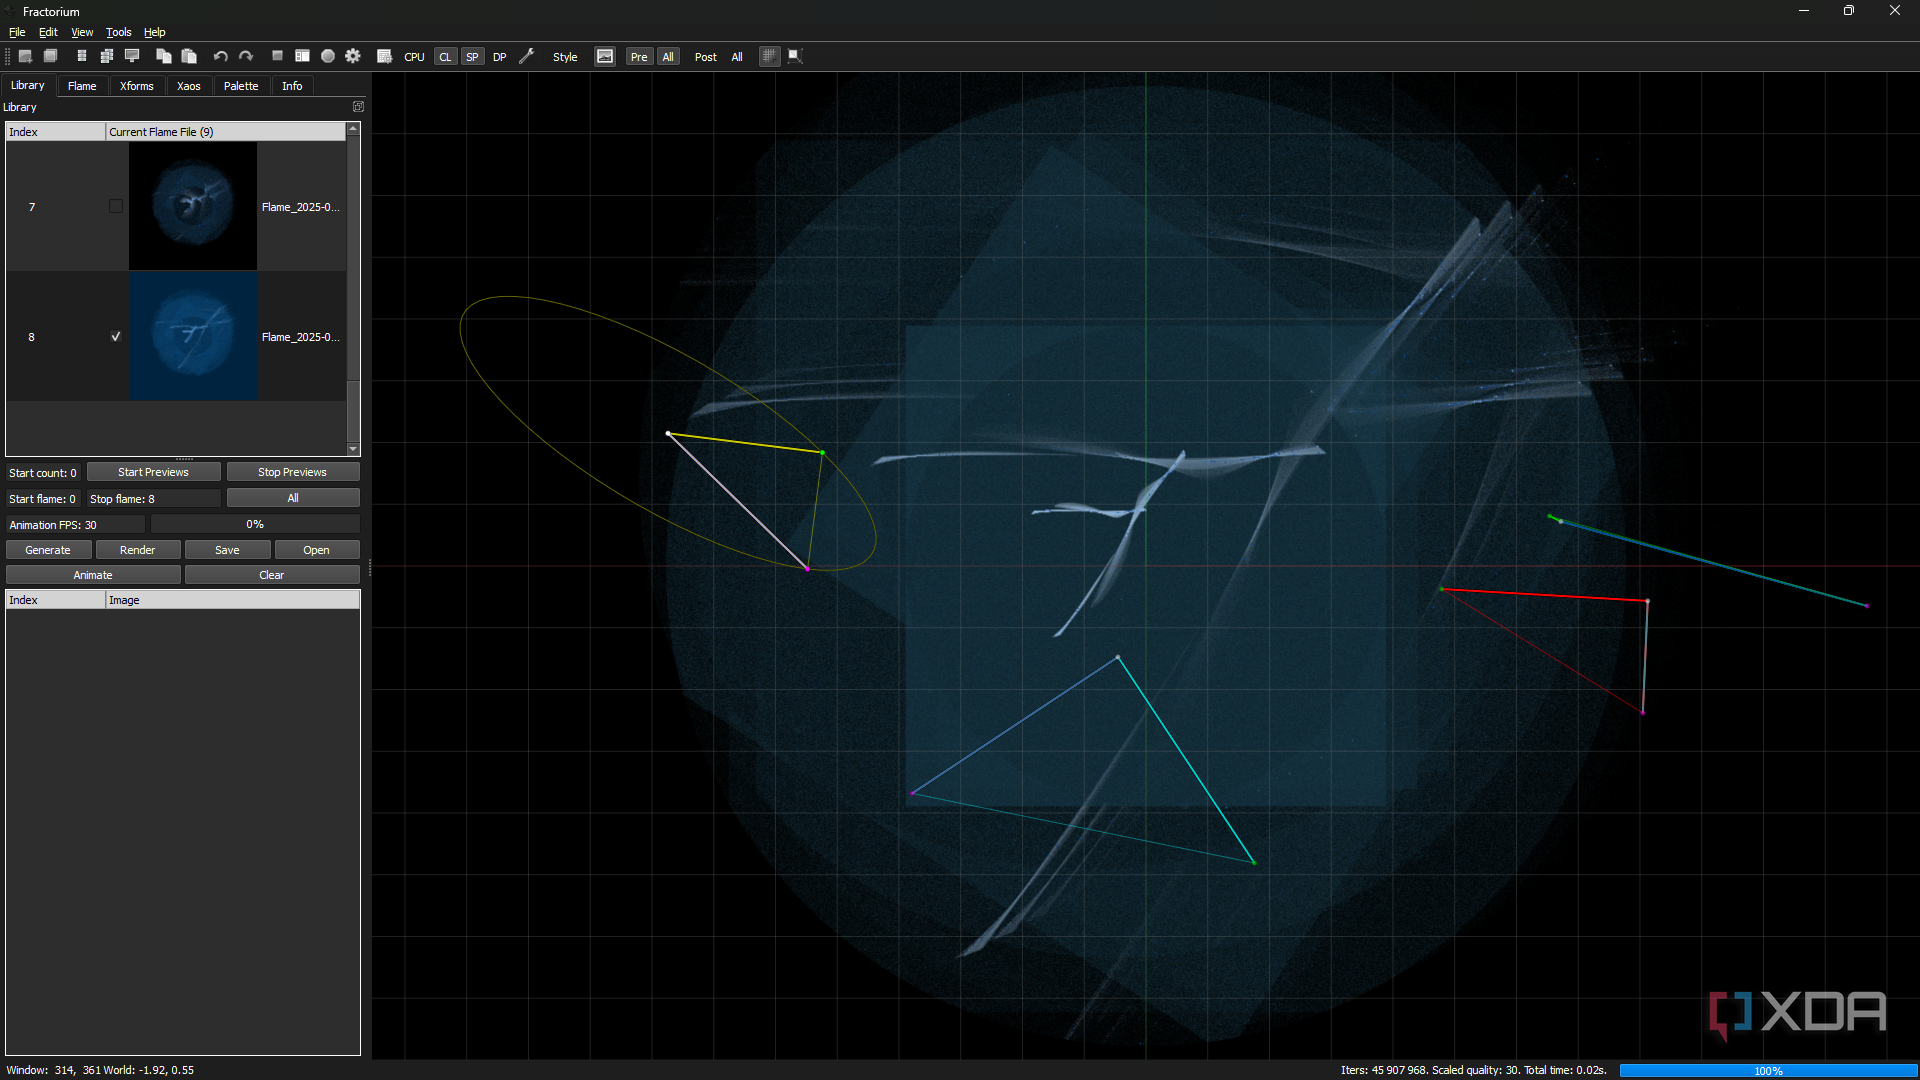Toggle DP double precision mode
This screenshot has width=1920, height=1080.
pyautogui.click(x=499, y=57)
